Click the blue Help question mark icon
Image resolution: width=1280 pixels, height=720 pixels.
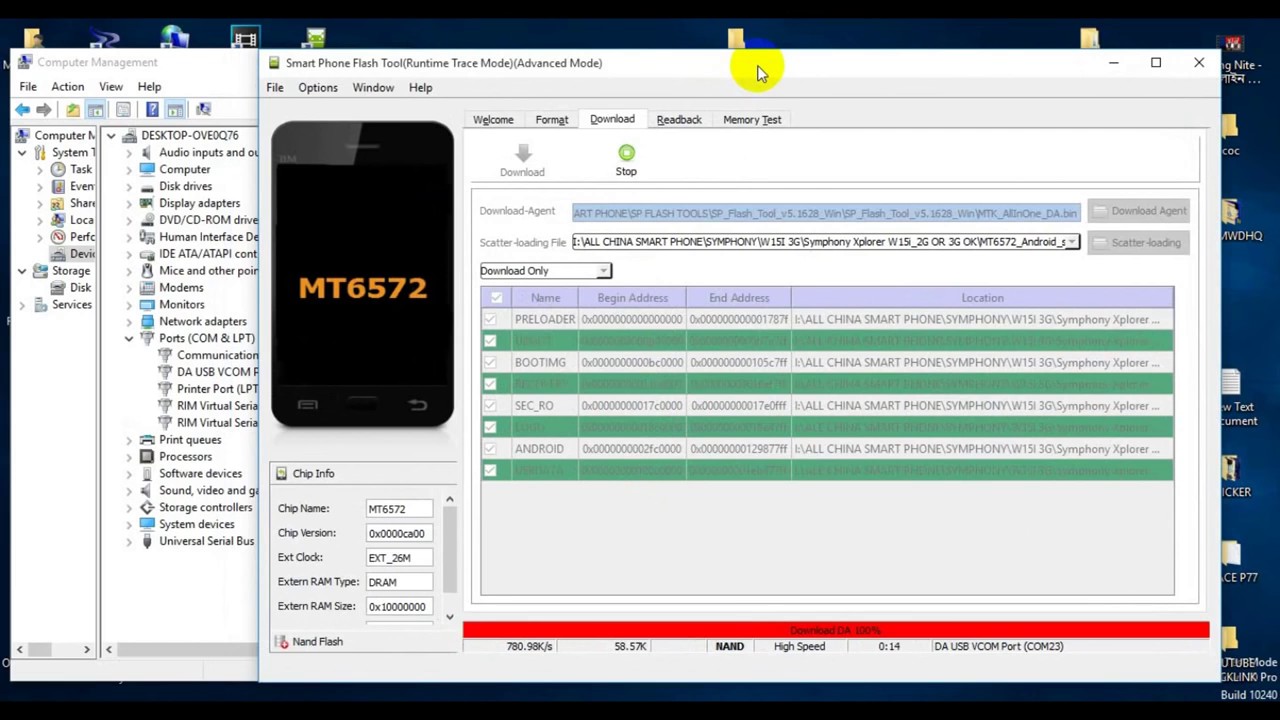click(152, 109)
